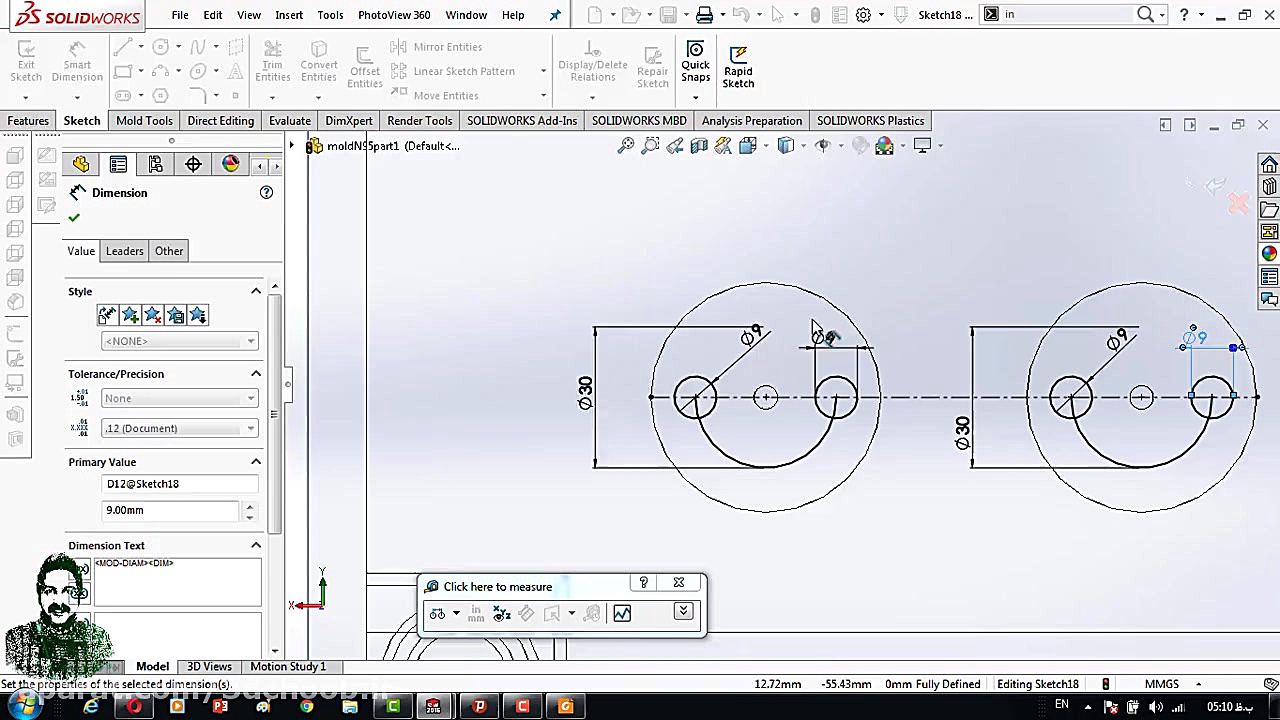Click the Create Sensor graph icon in Measure
The width and height of the screenshot is (1280, 720).
(x=622, y=613)
